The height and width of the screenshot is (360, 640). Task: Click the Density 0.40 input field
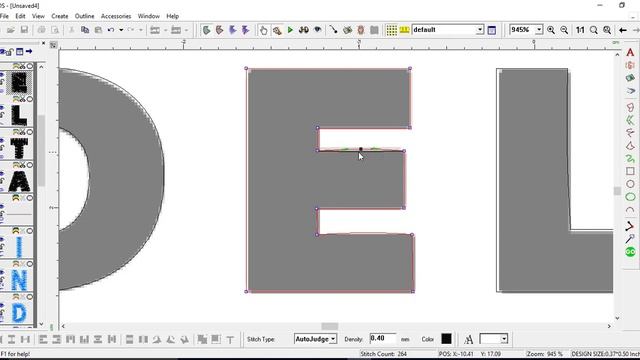pyautogui.click(x=382, y=338)
